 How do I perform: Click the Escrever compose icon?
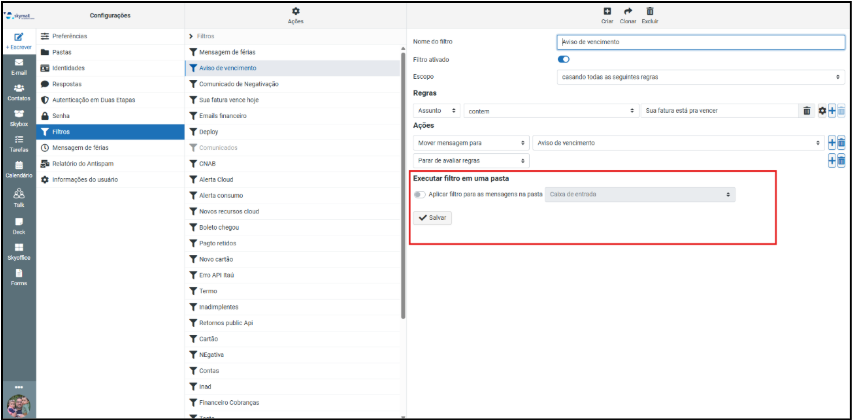pos(18,38)
